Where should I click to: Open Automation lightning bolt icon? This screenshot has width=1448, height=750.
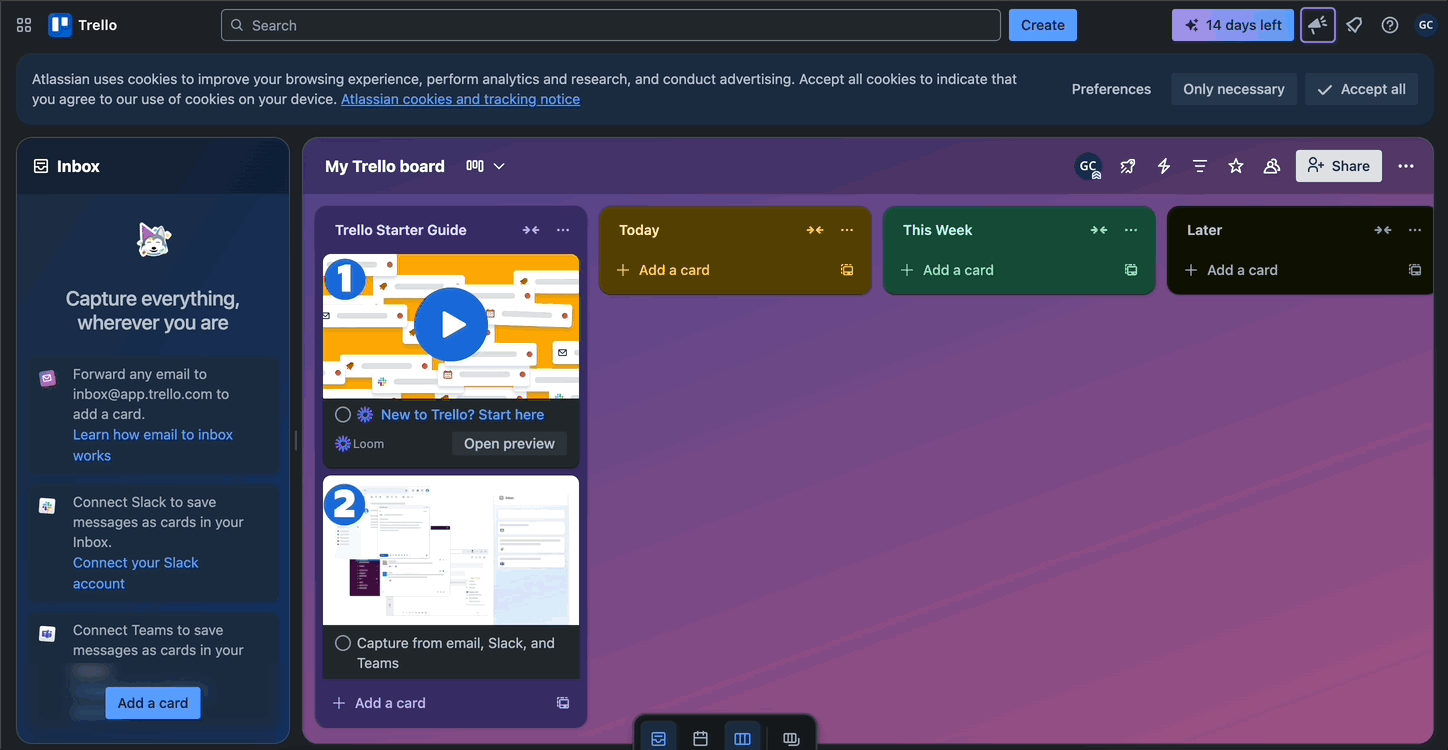1164,166
